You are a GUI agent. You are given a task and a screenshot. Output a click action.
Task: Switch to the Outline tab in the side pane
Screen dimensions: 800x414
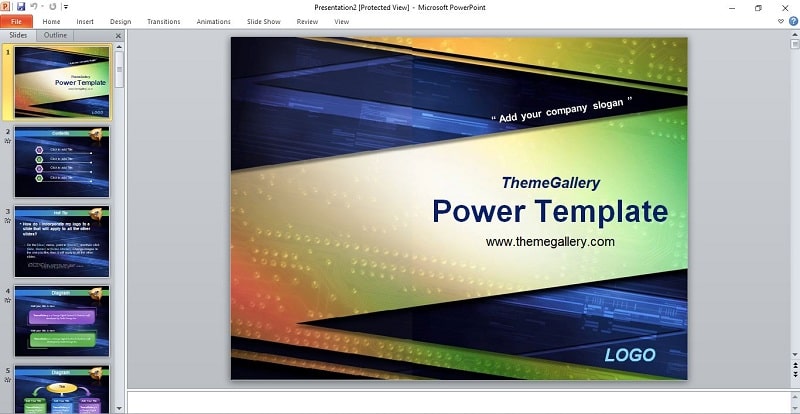click(x=55, y=35)
